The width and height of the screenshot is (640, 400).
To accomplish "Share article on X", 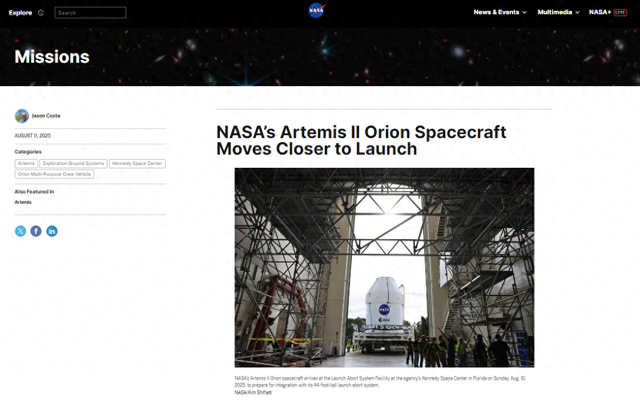I will click(x=20, y=231).
